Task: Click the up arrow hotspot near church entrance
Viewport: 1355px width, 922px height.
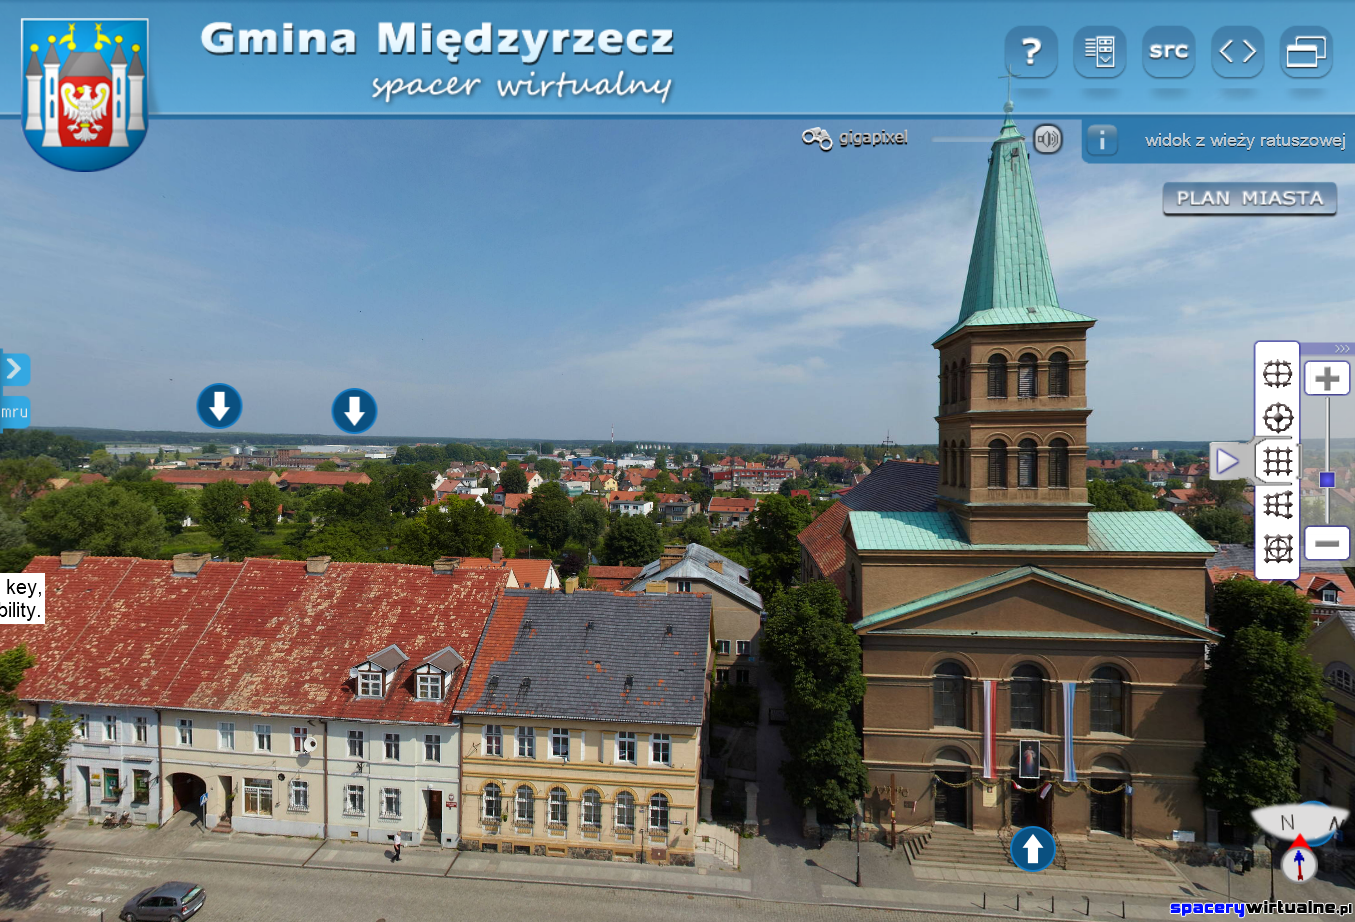Action: (x=1033, y=849)
